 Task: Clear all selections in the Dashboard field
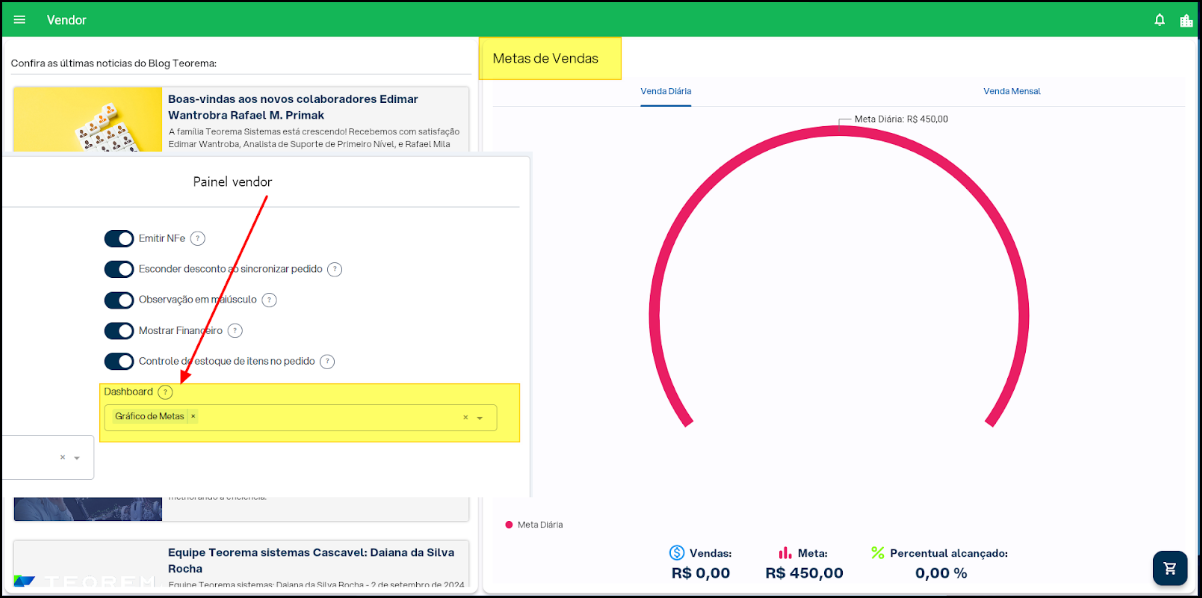pos(465,417)
